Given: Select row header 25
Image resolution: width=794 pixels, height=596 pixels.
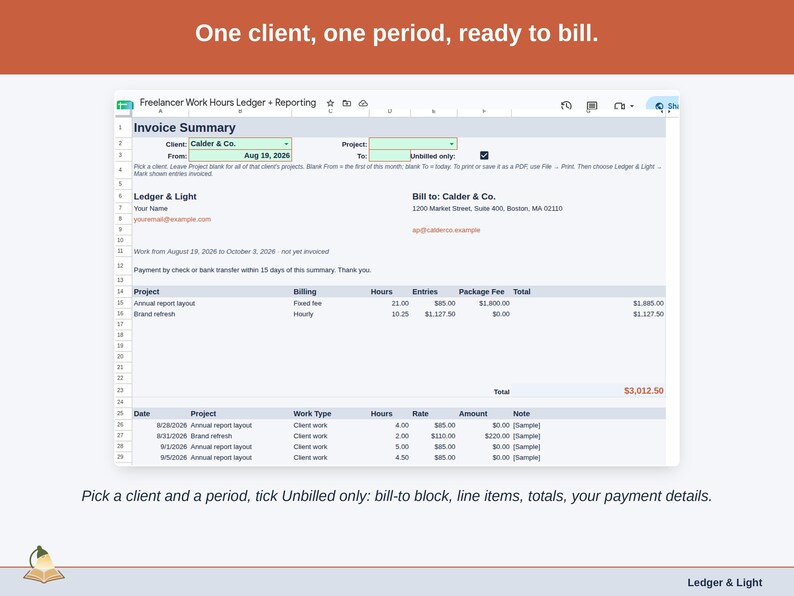Looking at the screenshot, I should [x=121, y=413].
